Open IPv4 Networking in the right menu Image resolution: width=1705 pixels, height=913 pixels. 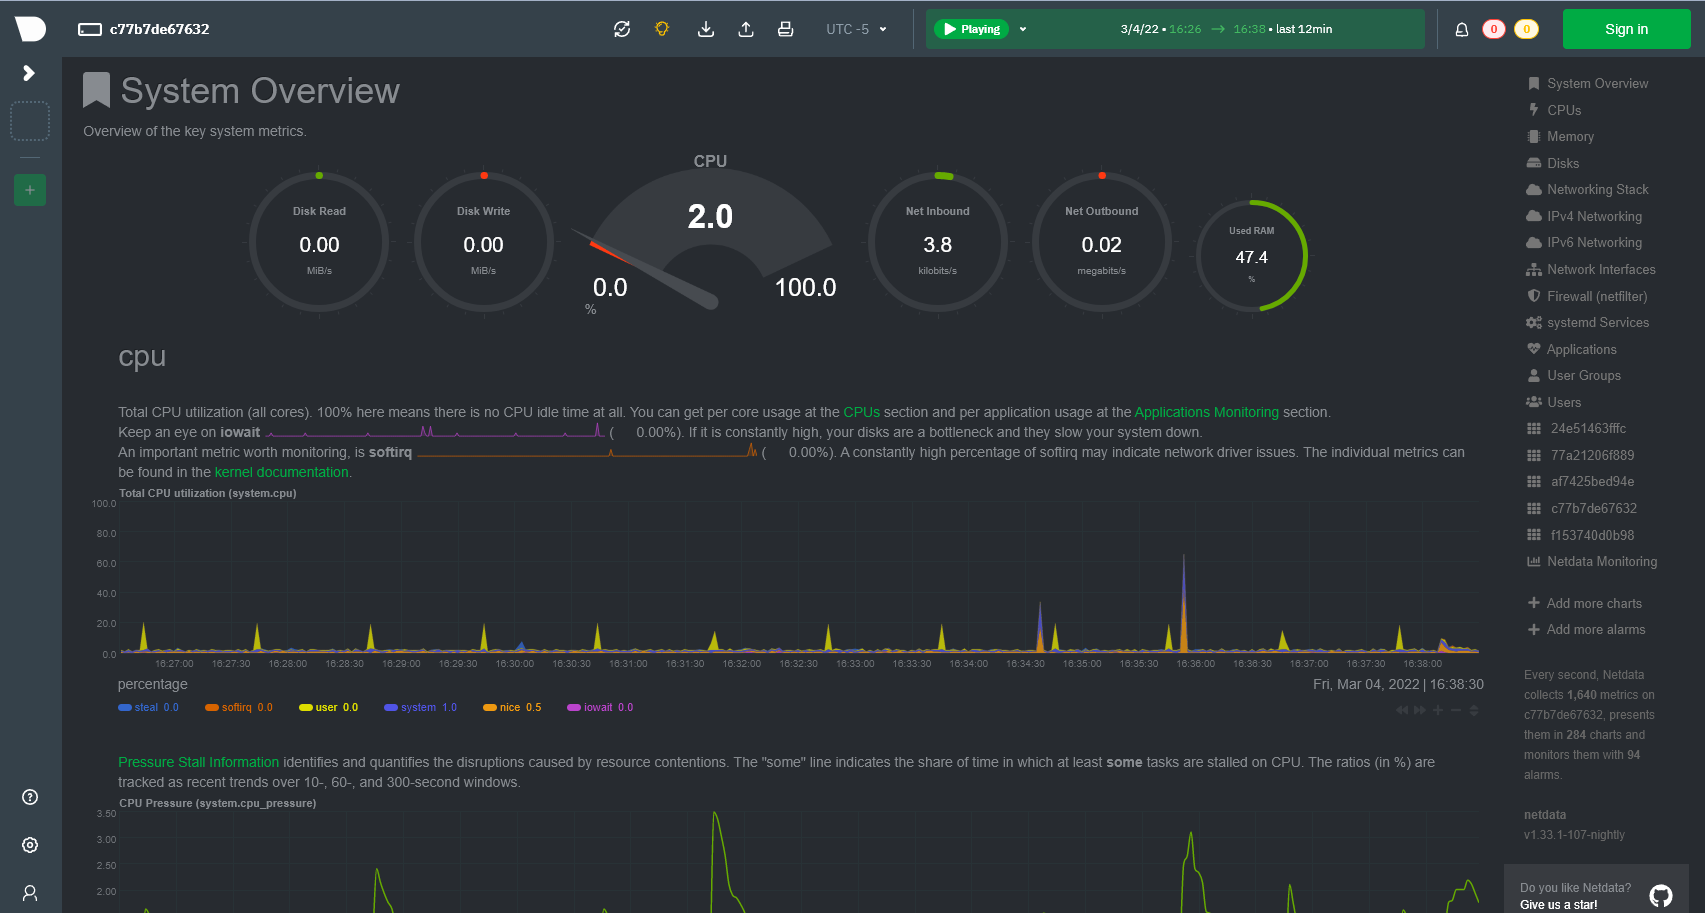(1585, 216)
